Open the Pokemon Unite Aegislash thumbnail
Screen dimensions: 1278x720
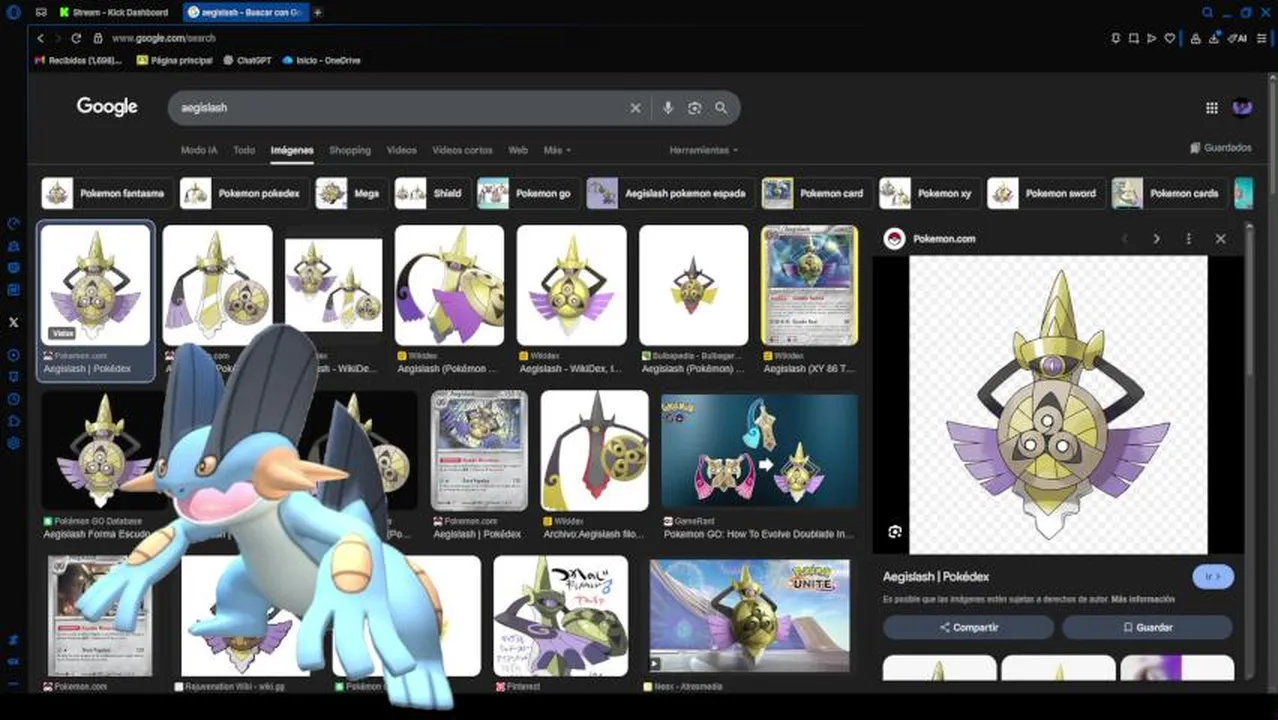[x=749, y=615]
